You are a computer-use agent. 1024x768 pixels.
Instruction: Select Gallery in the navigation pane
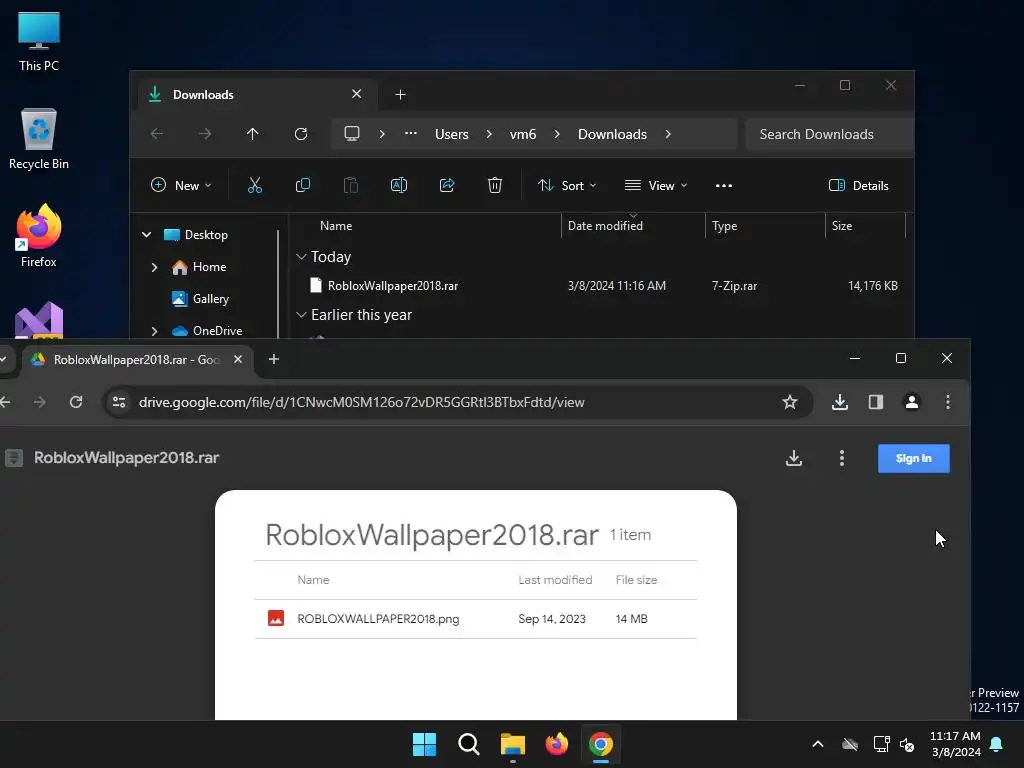[x=210, y=299]
